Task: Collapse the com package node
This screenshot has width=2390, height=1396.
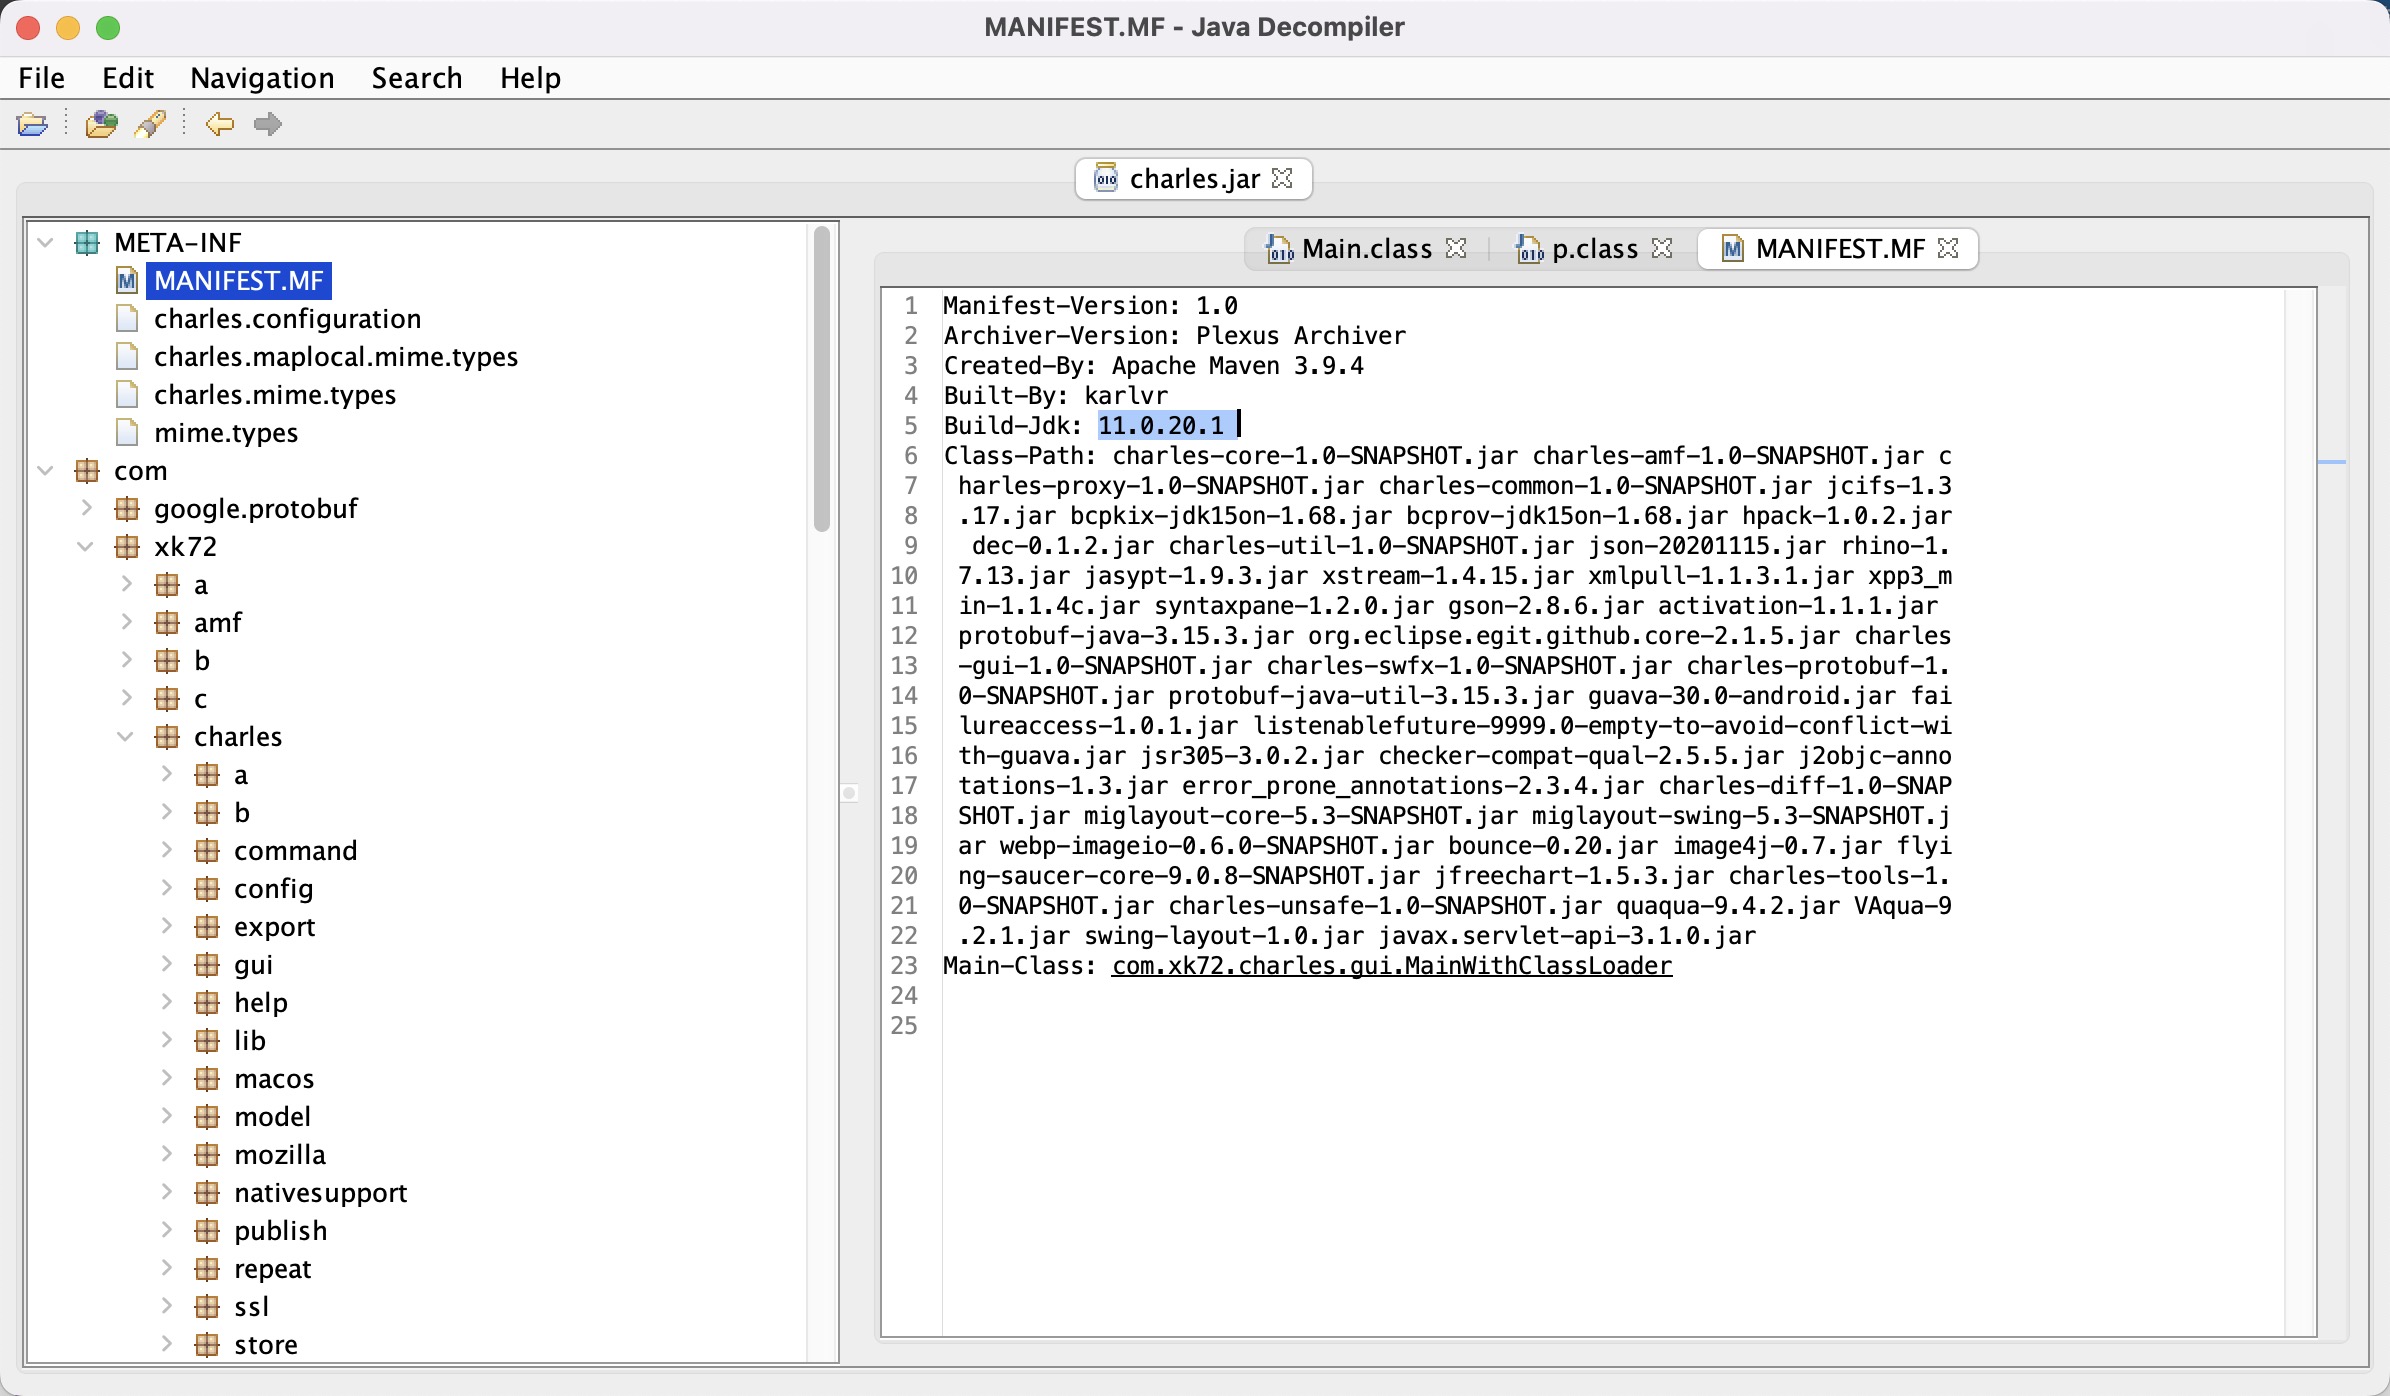Action: [46, 471]
